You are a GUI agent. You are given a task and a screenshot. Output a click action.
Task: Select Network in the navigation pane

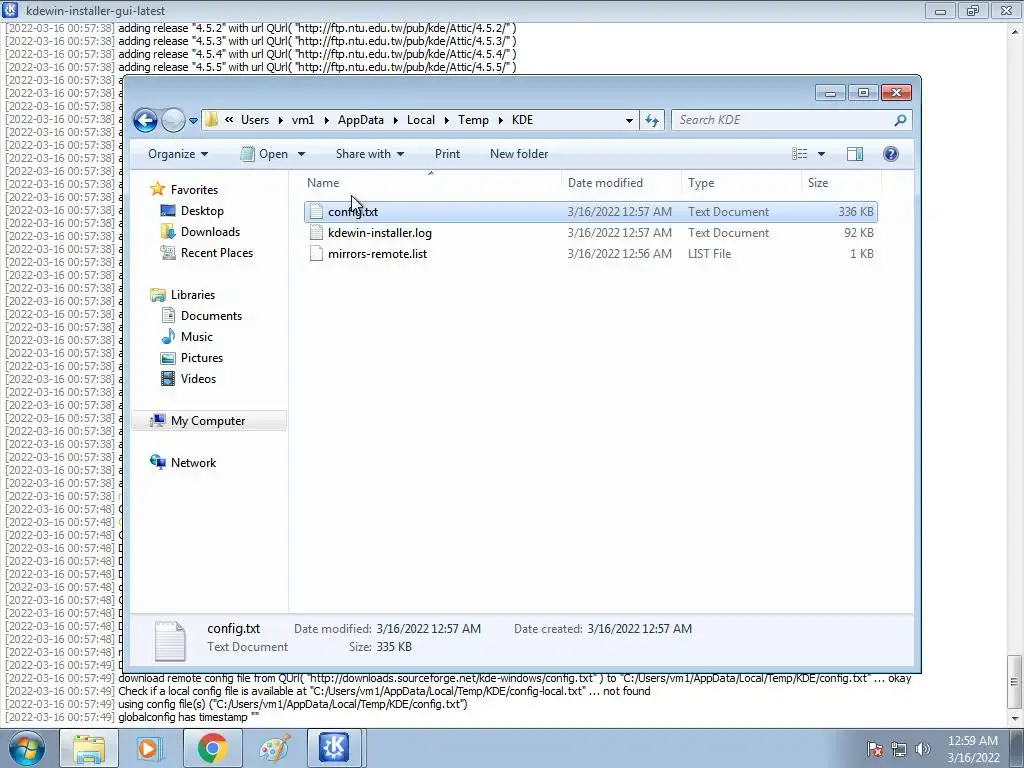pos(193,463)
